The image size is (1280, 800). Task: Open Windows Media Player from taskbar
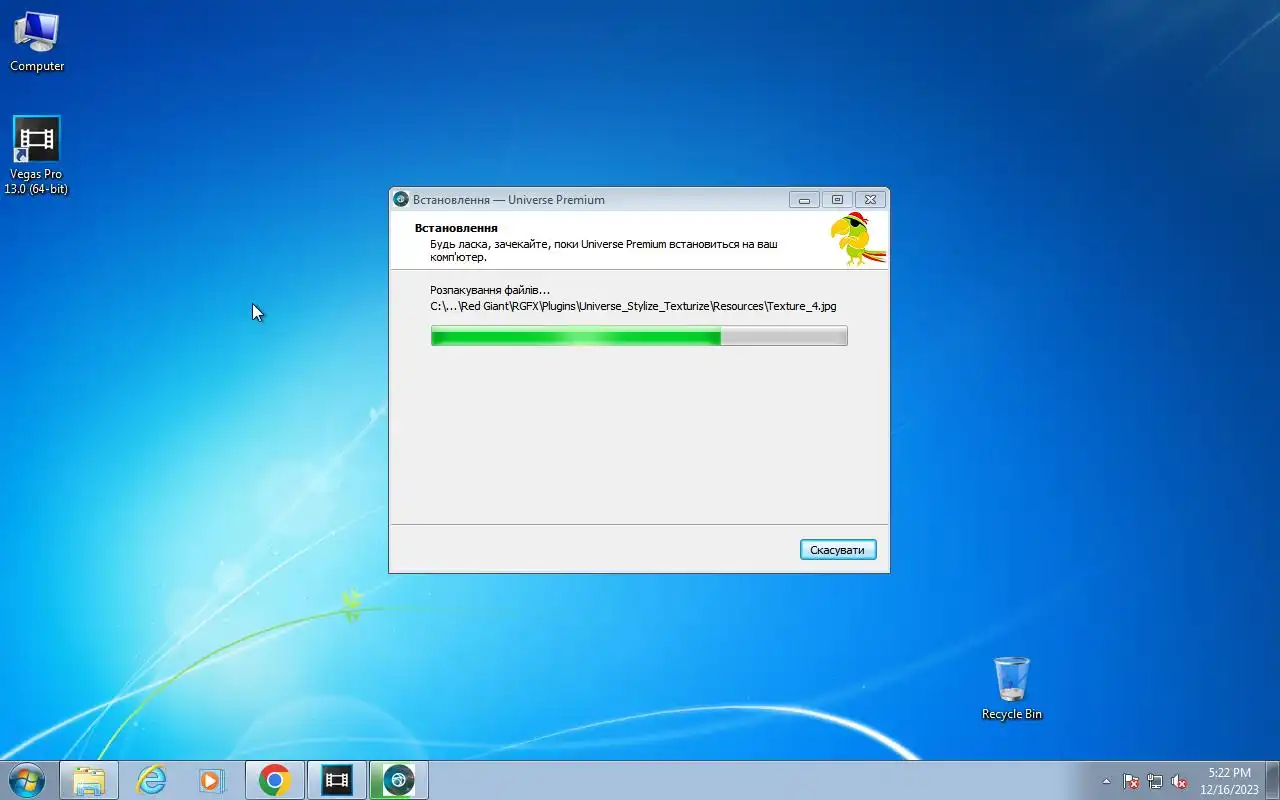212,780
